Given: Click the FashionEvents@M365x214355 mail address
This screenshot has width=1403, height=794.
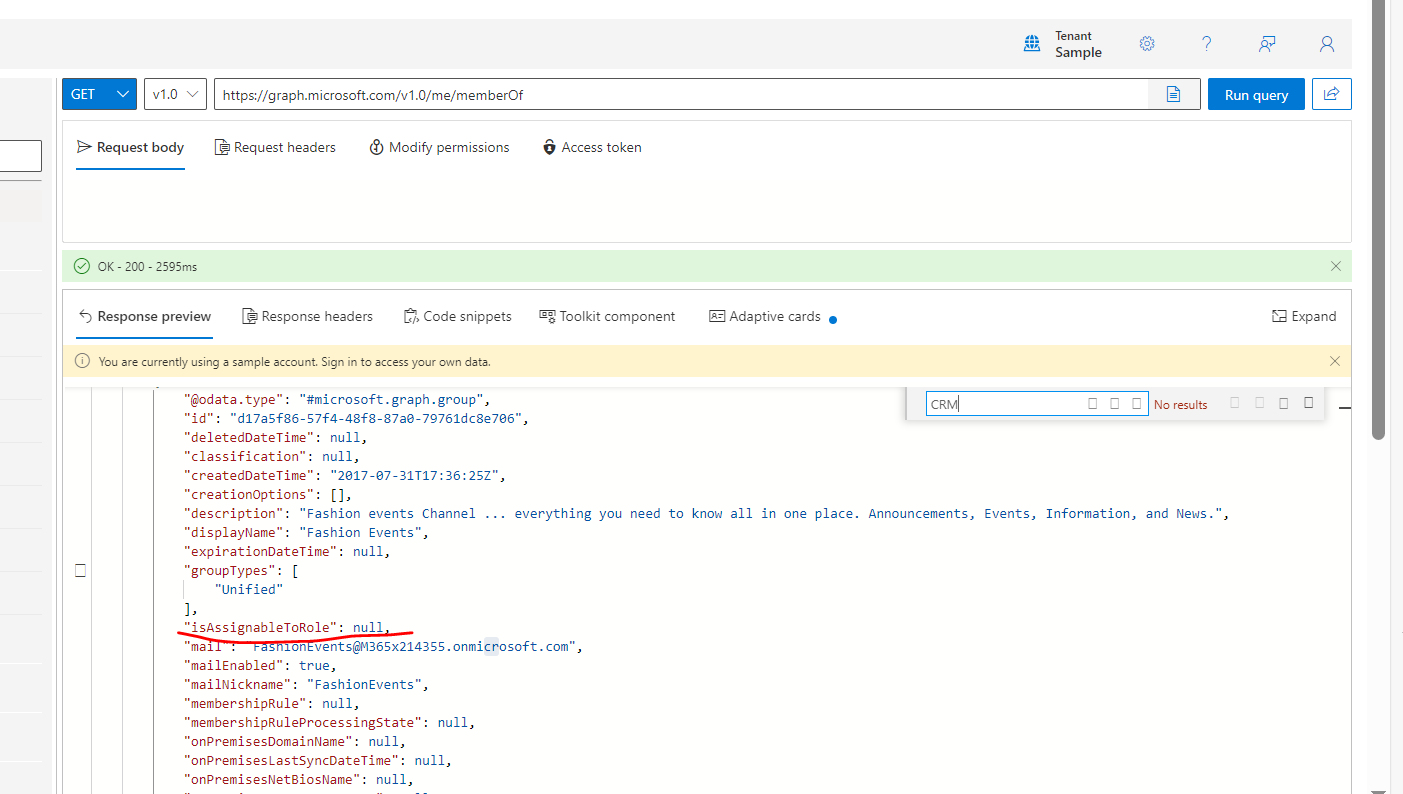Looking at the screenshot, I should (x=414, y=646).
